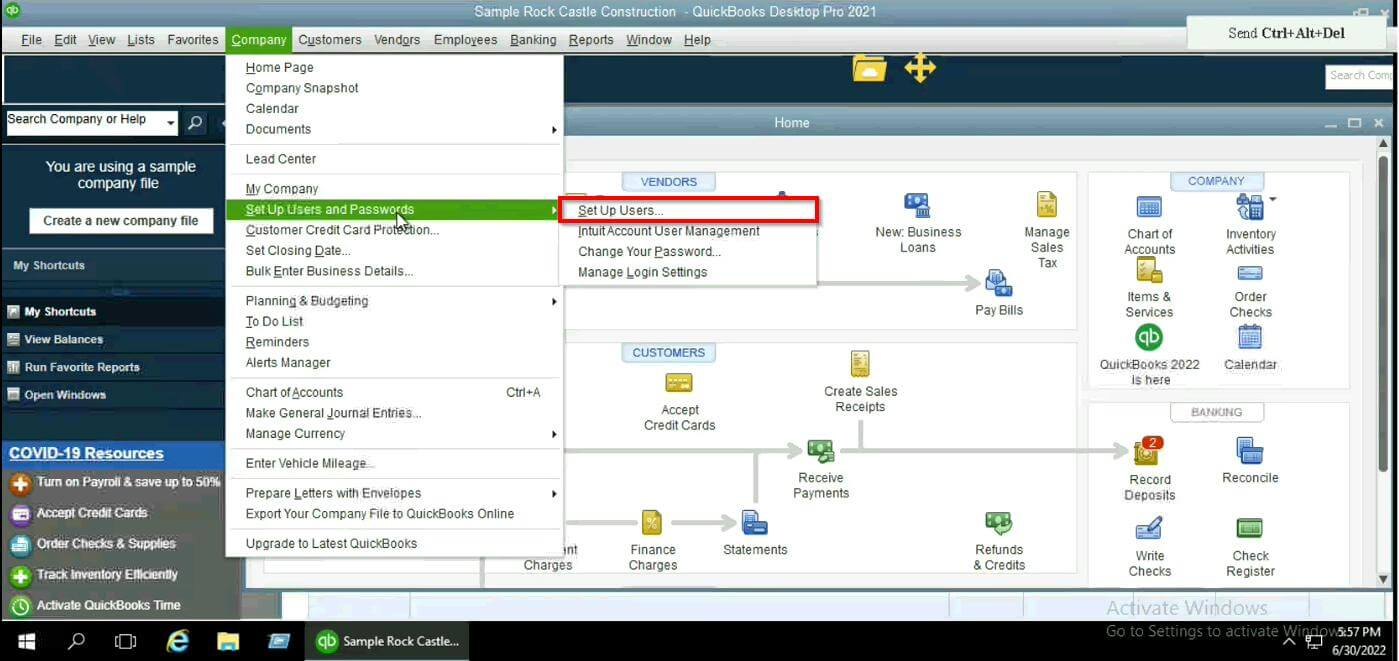Click Create a new company file
This screenshot has width=1399, height=661.
[x=120, y=220]
